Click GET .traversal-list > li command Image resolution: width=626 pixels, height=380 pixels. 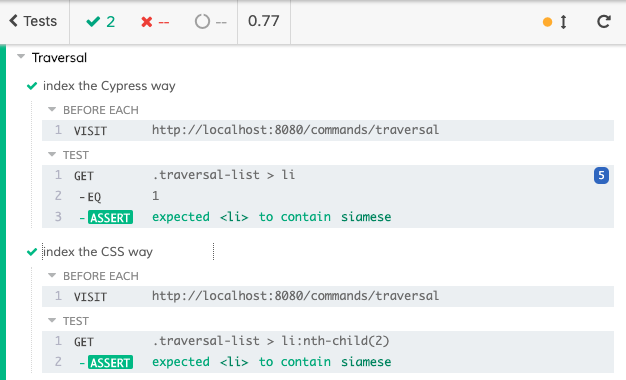[328, 176]
